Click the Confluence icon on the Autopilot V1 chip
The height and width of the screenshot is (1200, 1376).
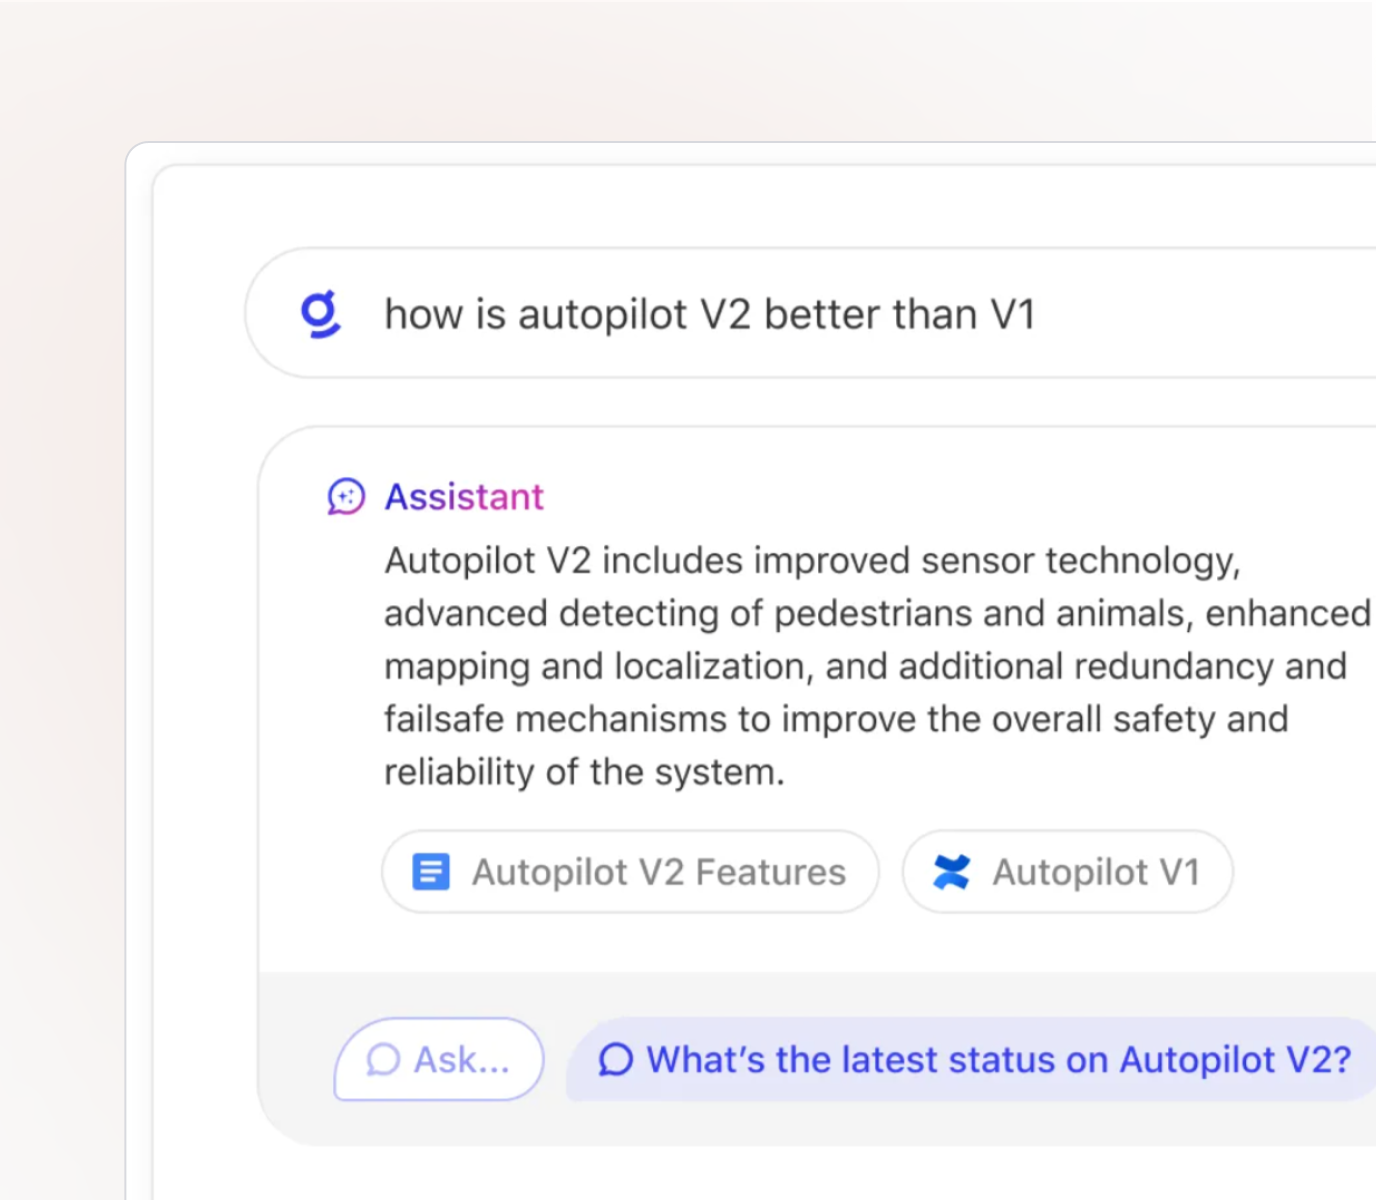[x=951, y=872]
